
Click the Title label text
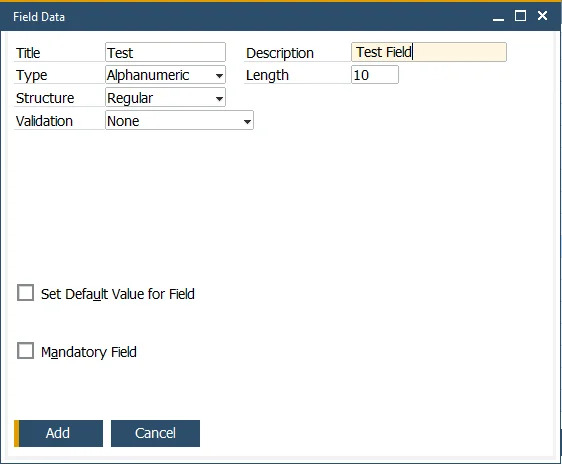pyautogui.click(x=28, y=53)
